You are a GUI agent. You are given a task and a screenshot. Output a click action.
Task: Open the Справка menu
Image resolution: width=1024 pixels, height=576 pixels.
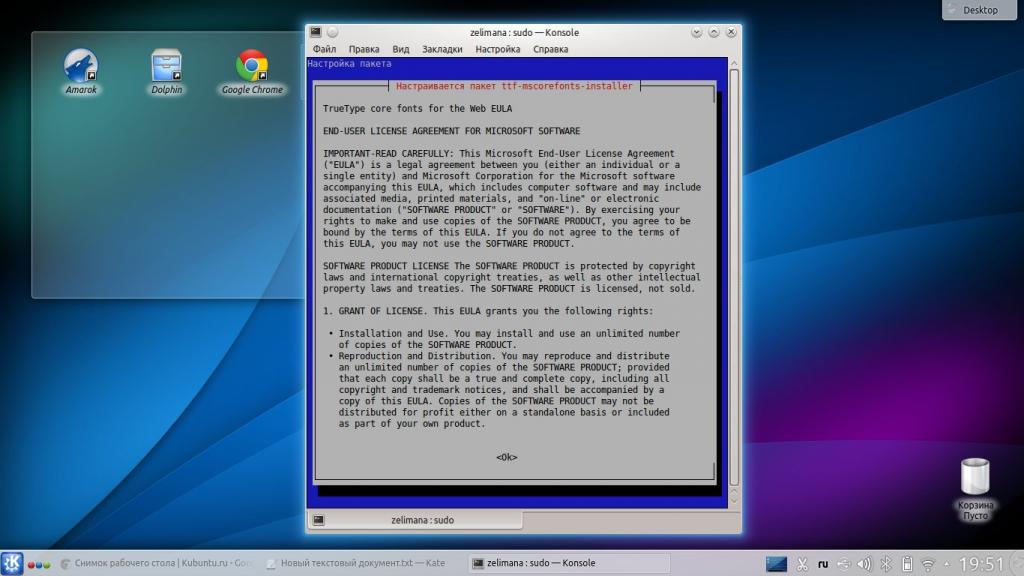[x=551, y=49]
